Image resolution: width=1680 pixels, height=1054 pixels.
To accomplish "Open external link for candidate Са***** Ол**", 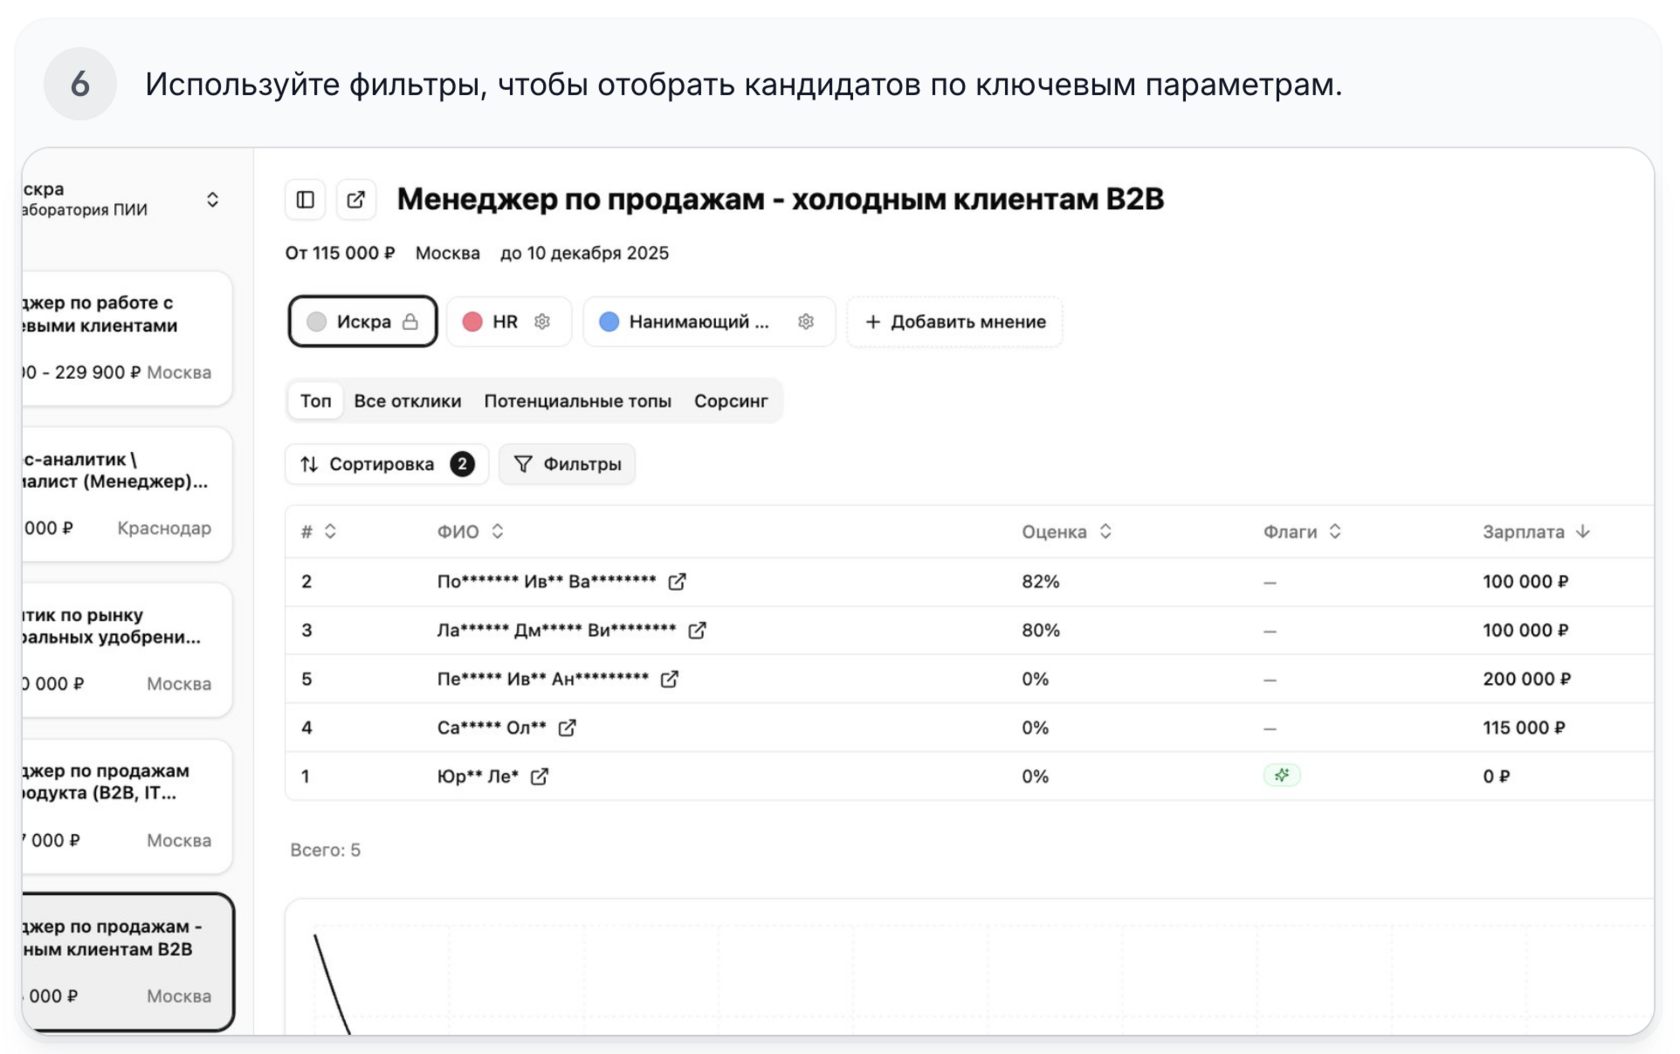I will click(x=567, y=728).
